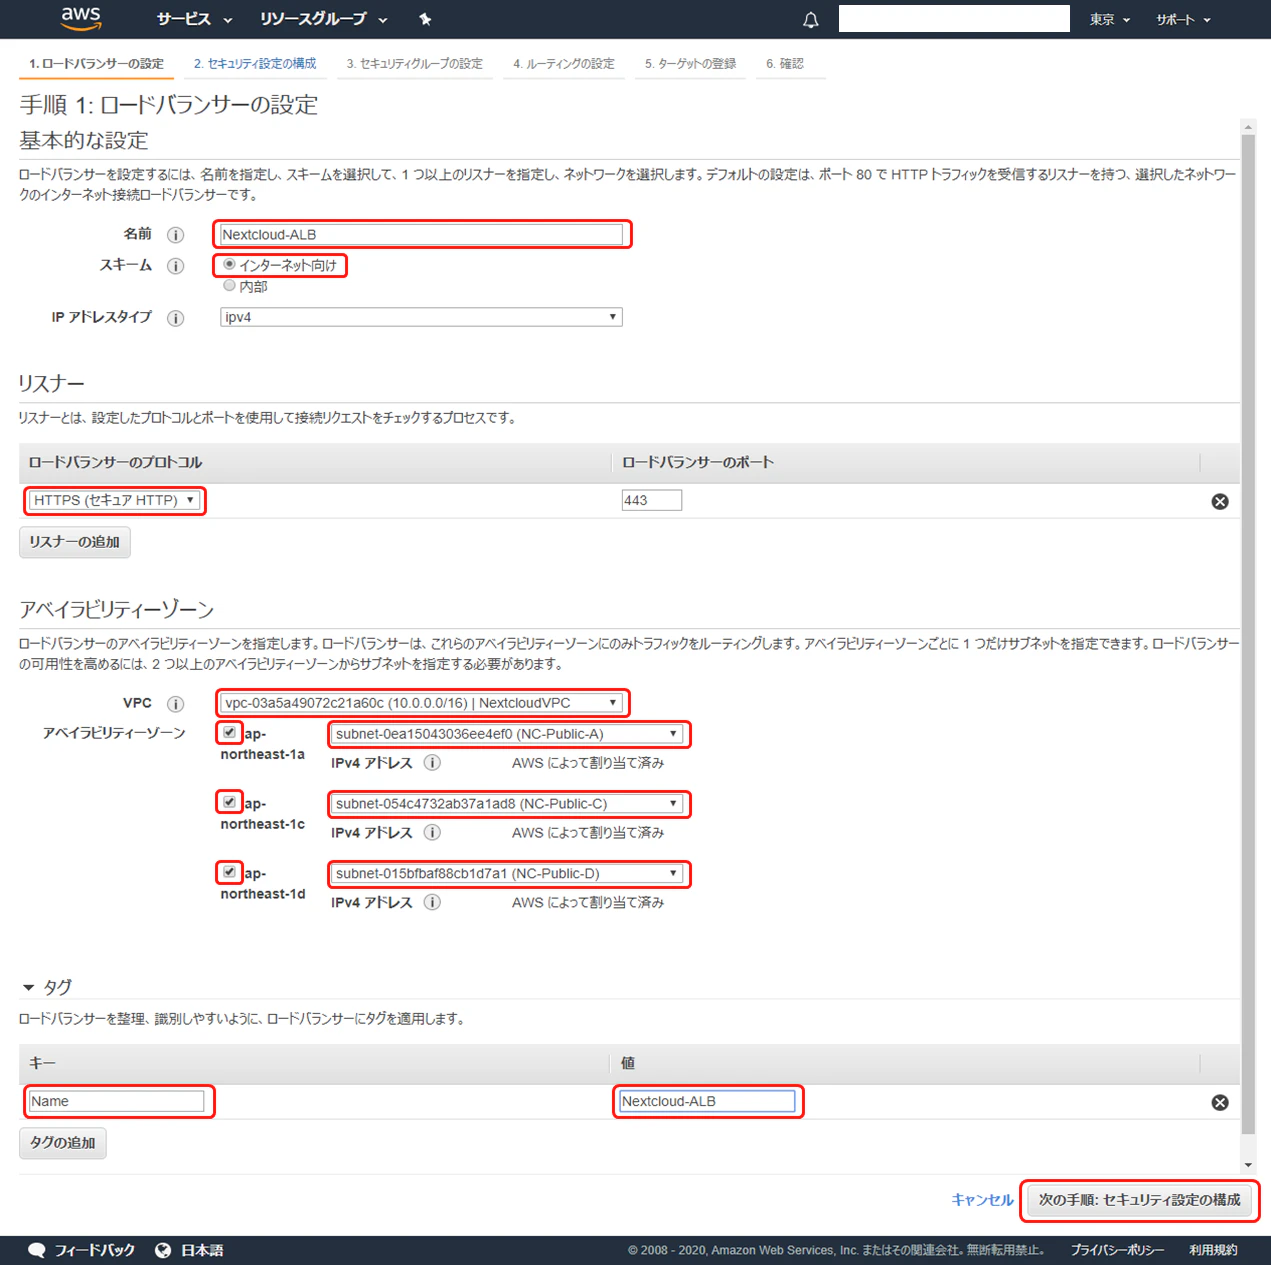Screen dimensions: 1271x1265
Task: Toggle ap-northeast-1d availability zone checkbox
Action: pos(229,872)
